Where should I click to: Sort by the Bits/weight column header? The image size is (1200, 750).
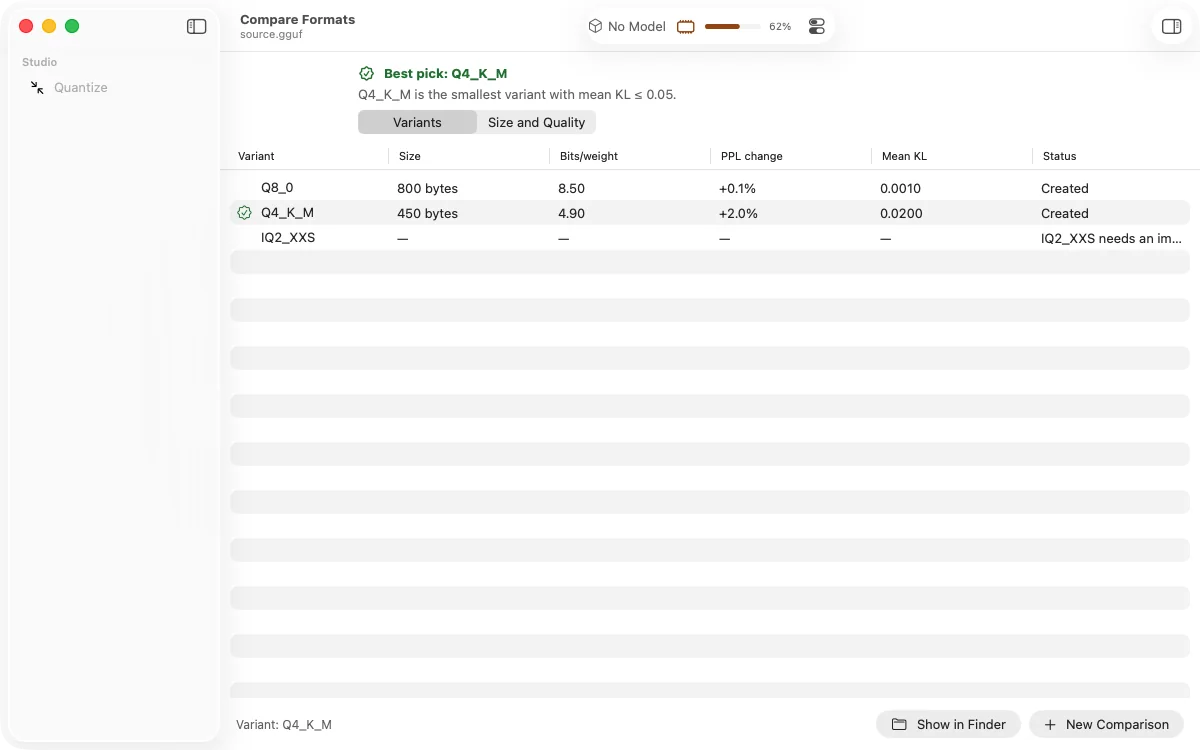[589, 156]
